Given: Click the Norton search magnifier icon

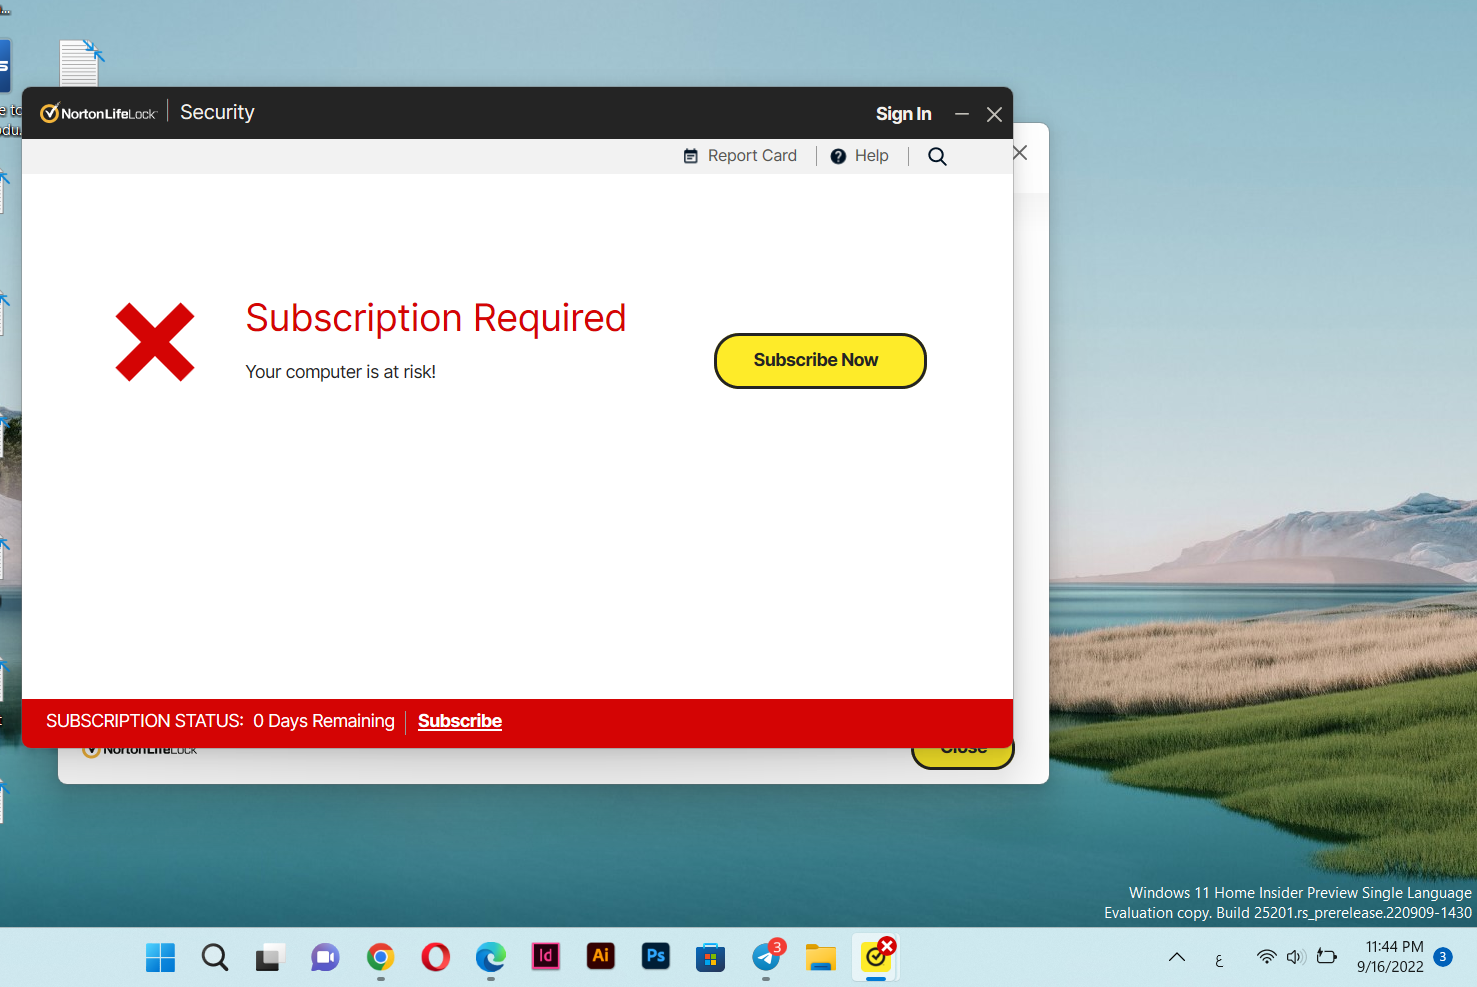Looking at the screenshot, I should (x=937, y=156).
